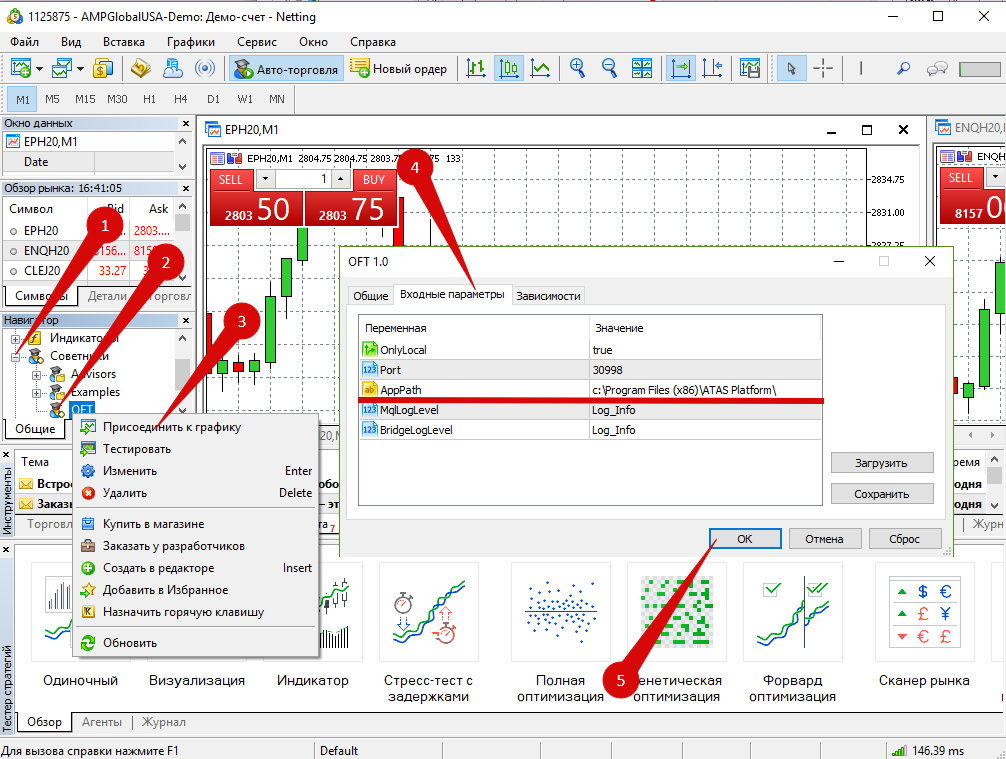
Task: Click the cloud VPS toolbar icon
Action: [x=173, y=68]
